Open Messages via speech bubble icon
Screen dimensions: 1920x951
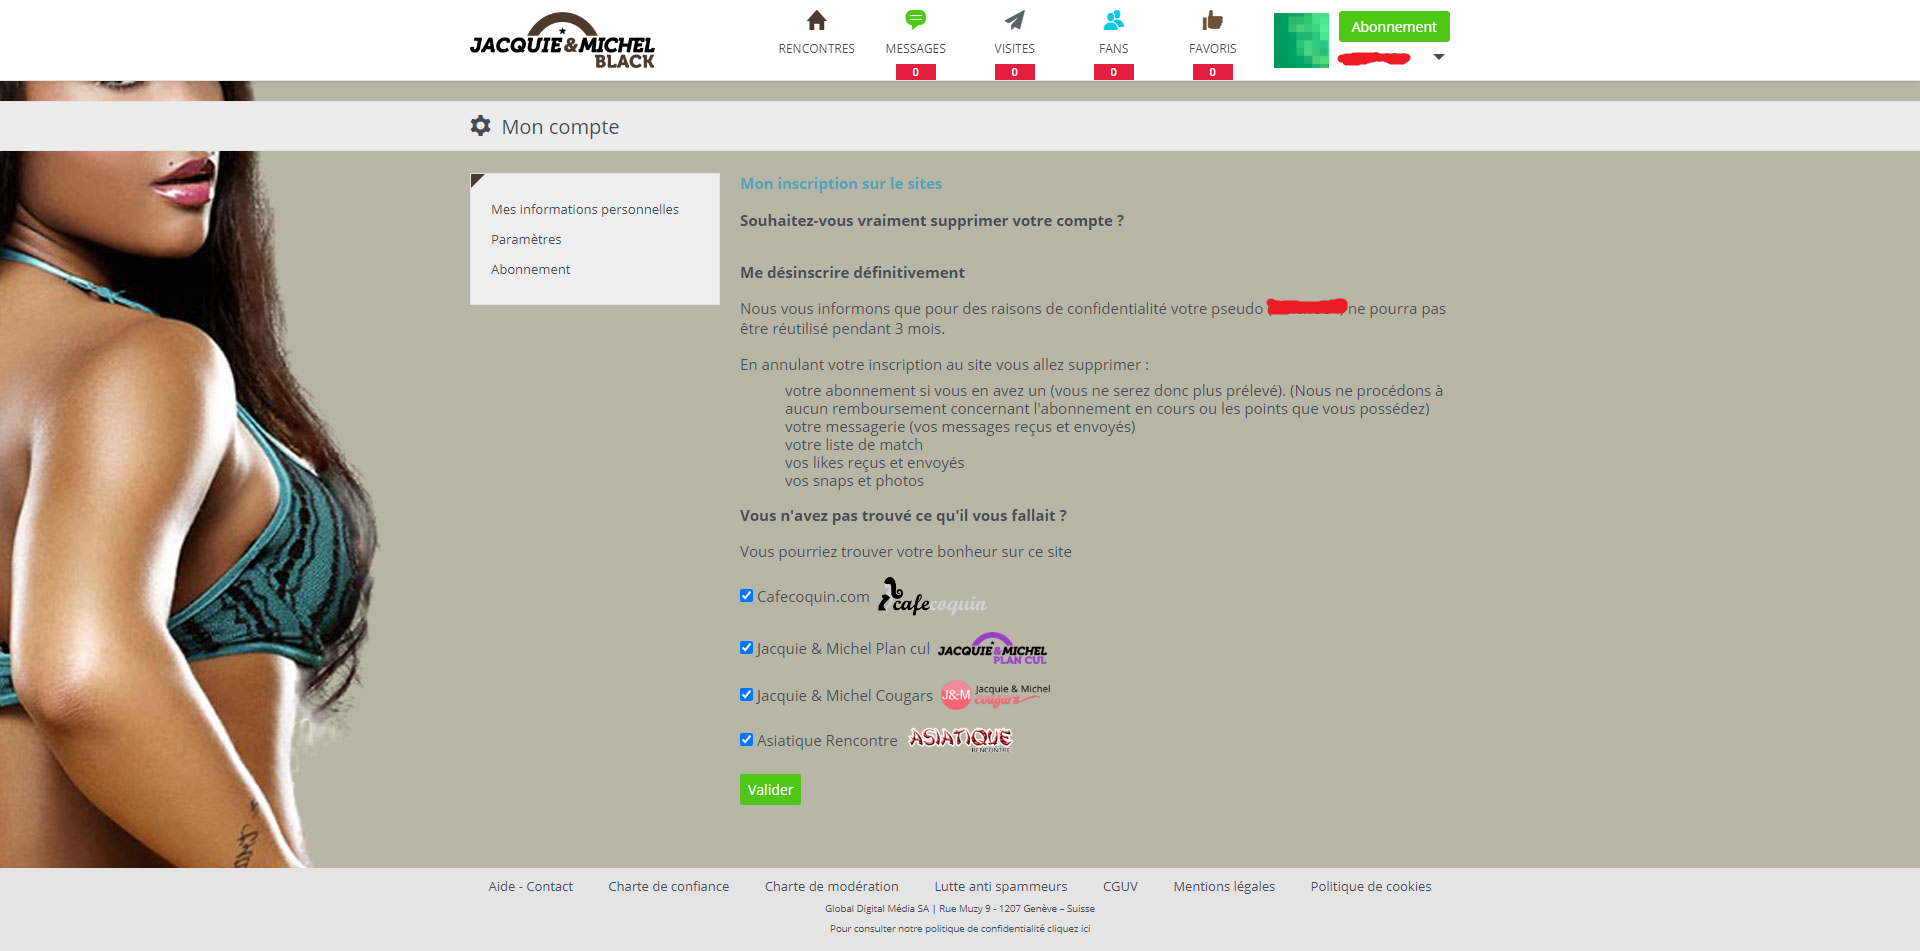[x=915, y=20]
